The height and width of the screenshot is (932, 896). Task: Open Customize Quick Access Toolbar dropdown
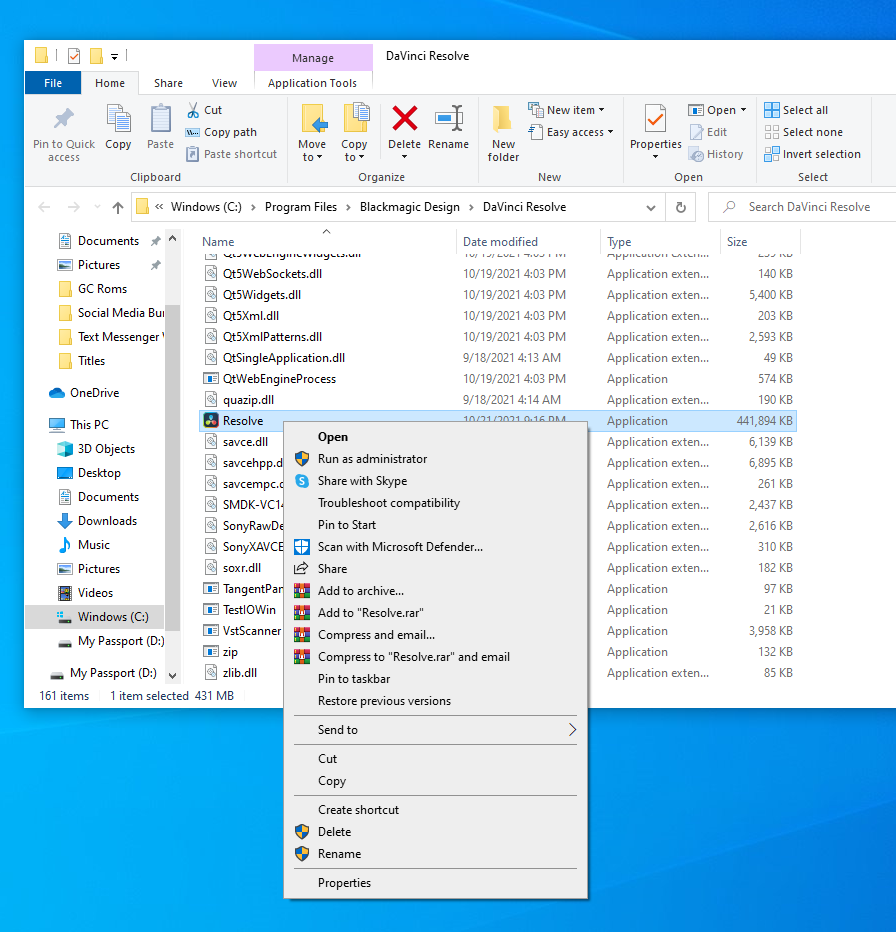click(x=115, y=57)
